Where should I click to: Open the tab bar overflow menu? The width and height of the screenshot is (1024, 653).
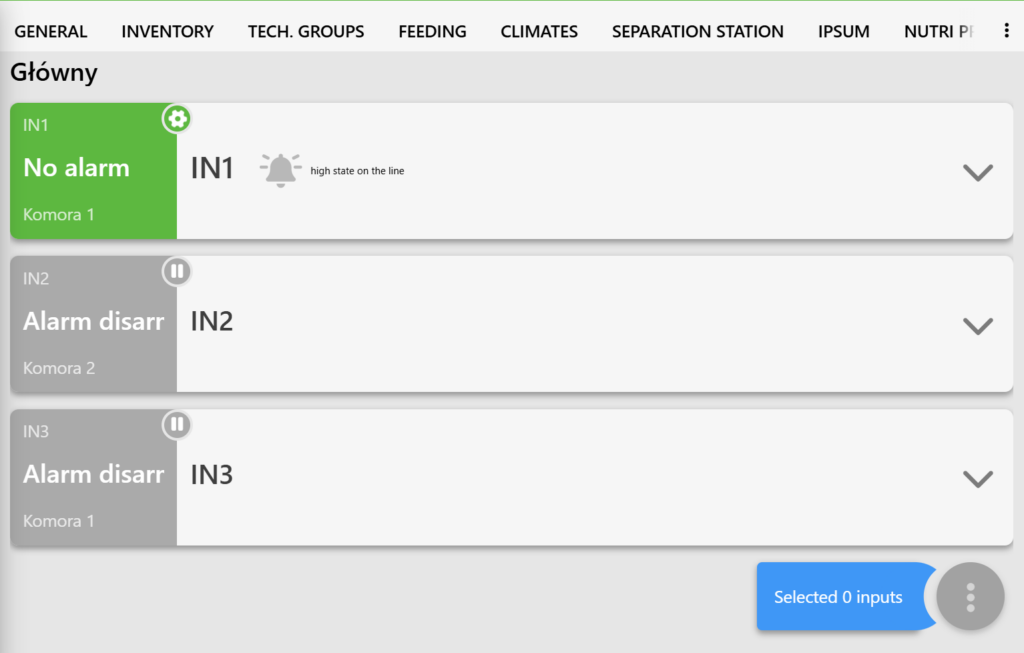click(1006, 30)
